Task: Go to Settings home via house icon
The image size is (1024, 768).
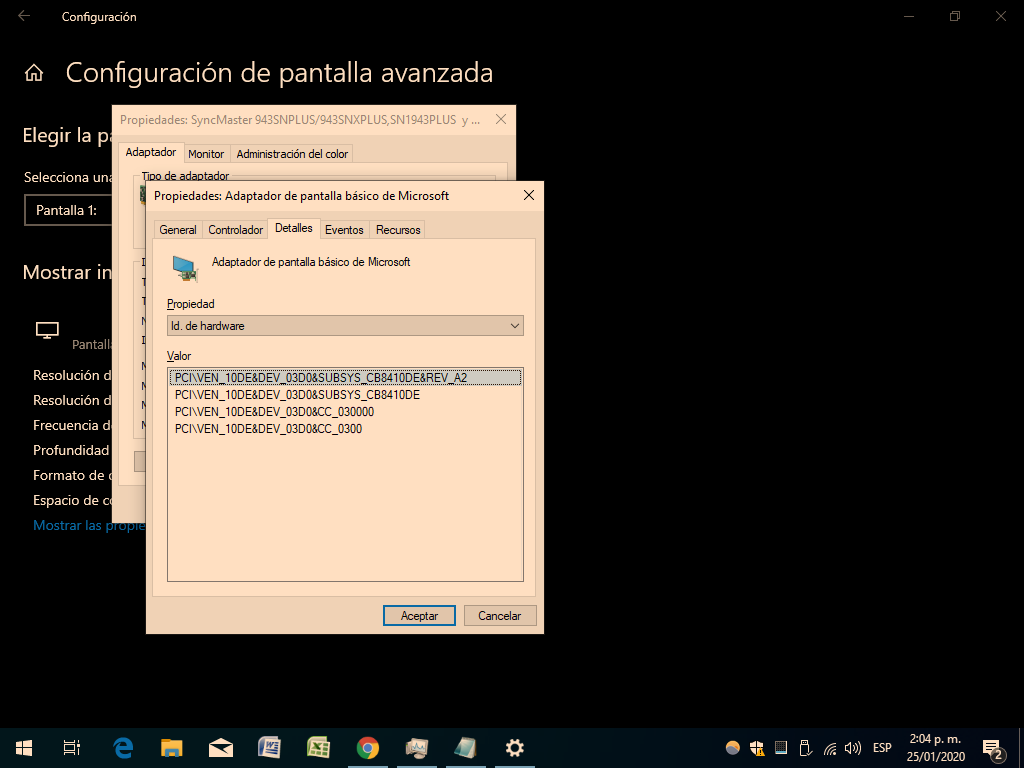Action: point(34,73)
